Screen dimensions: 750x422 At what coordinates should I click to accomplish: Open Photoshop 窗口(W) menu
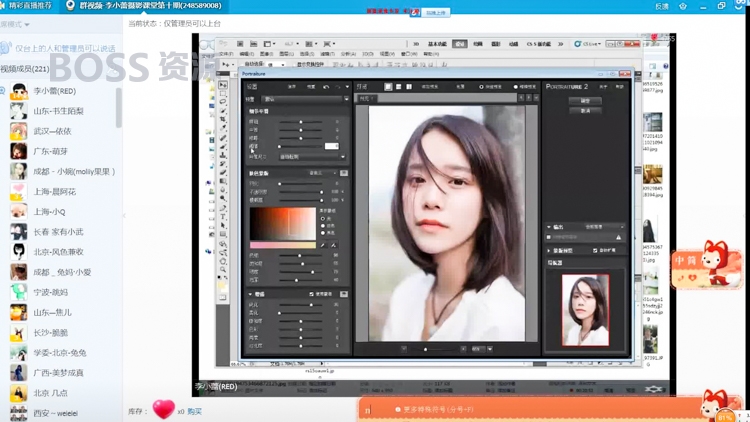(409, 54)
